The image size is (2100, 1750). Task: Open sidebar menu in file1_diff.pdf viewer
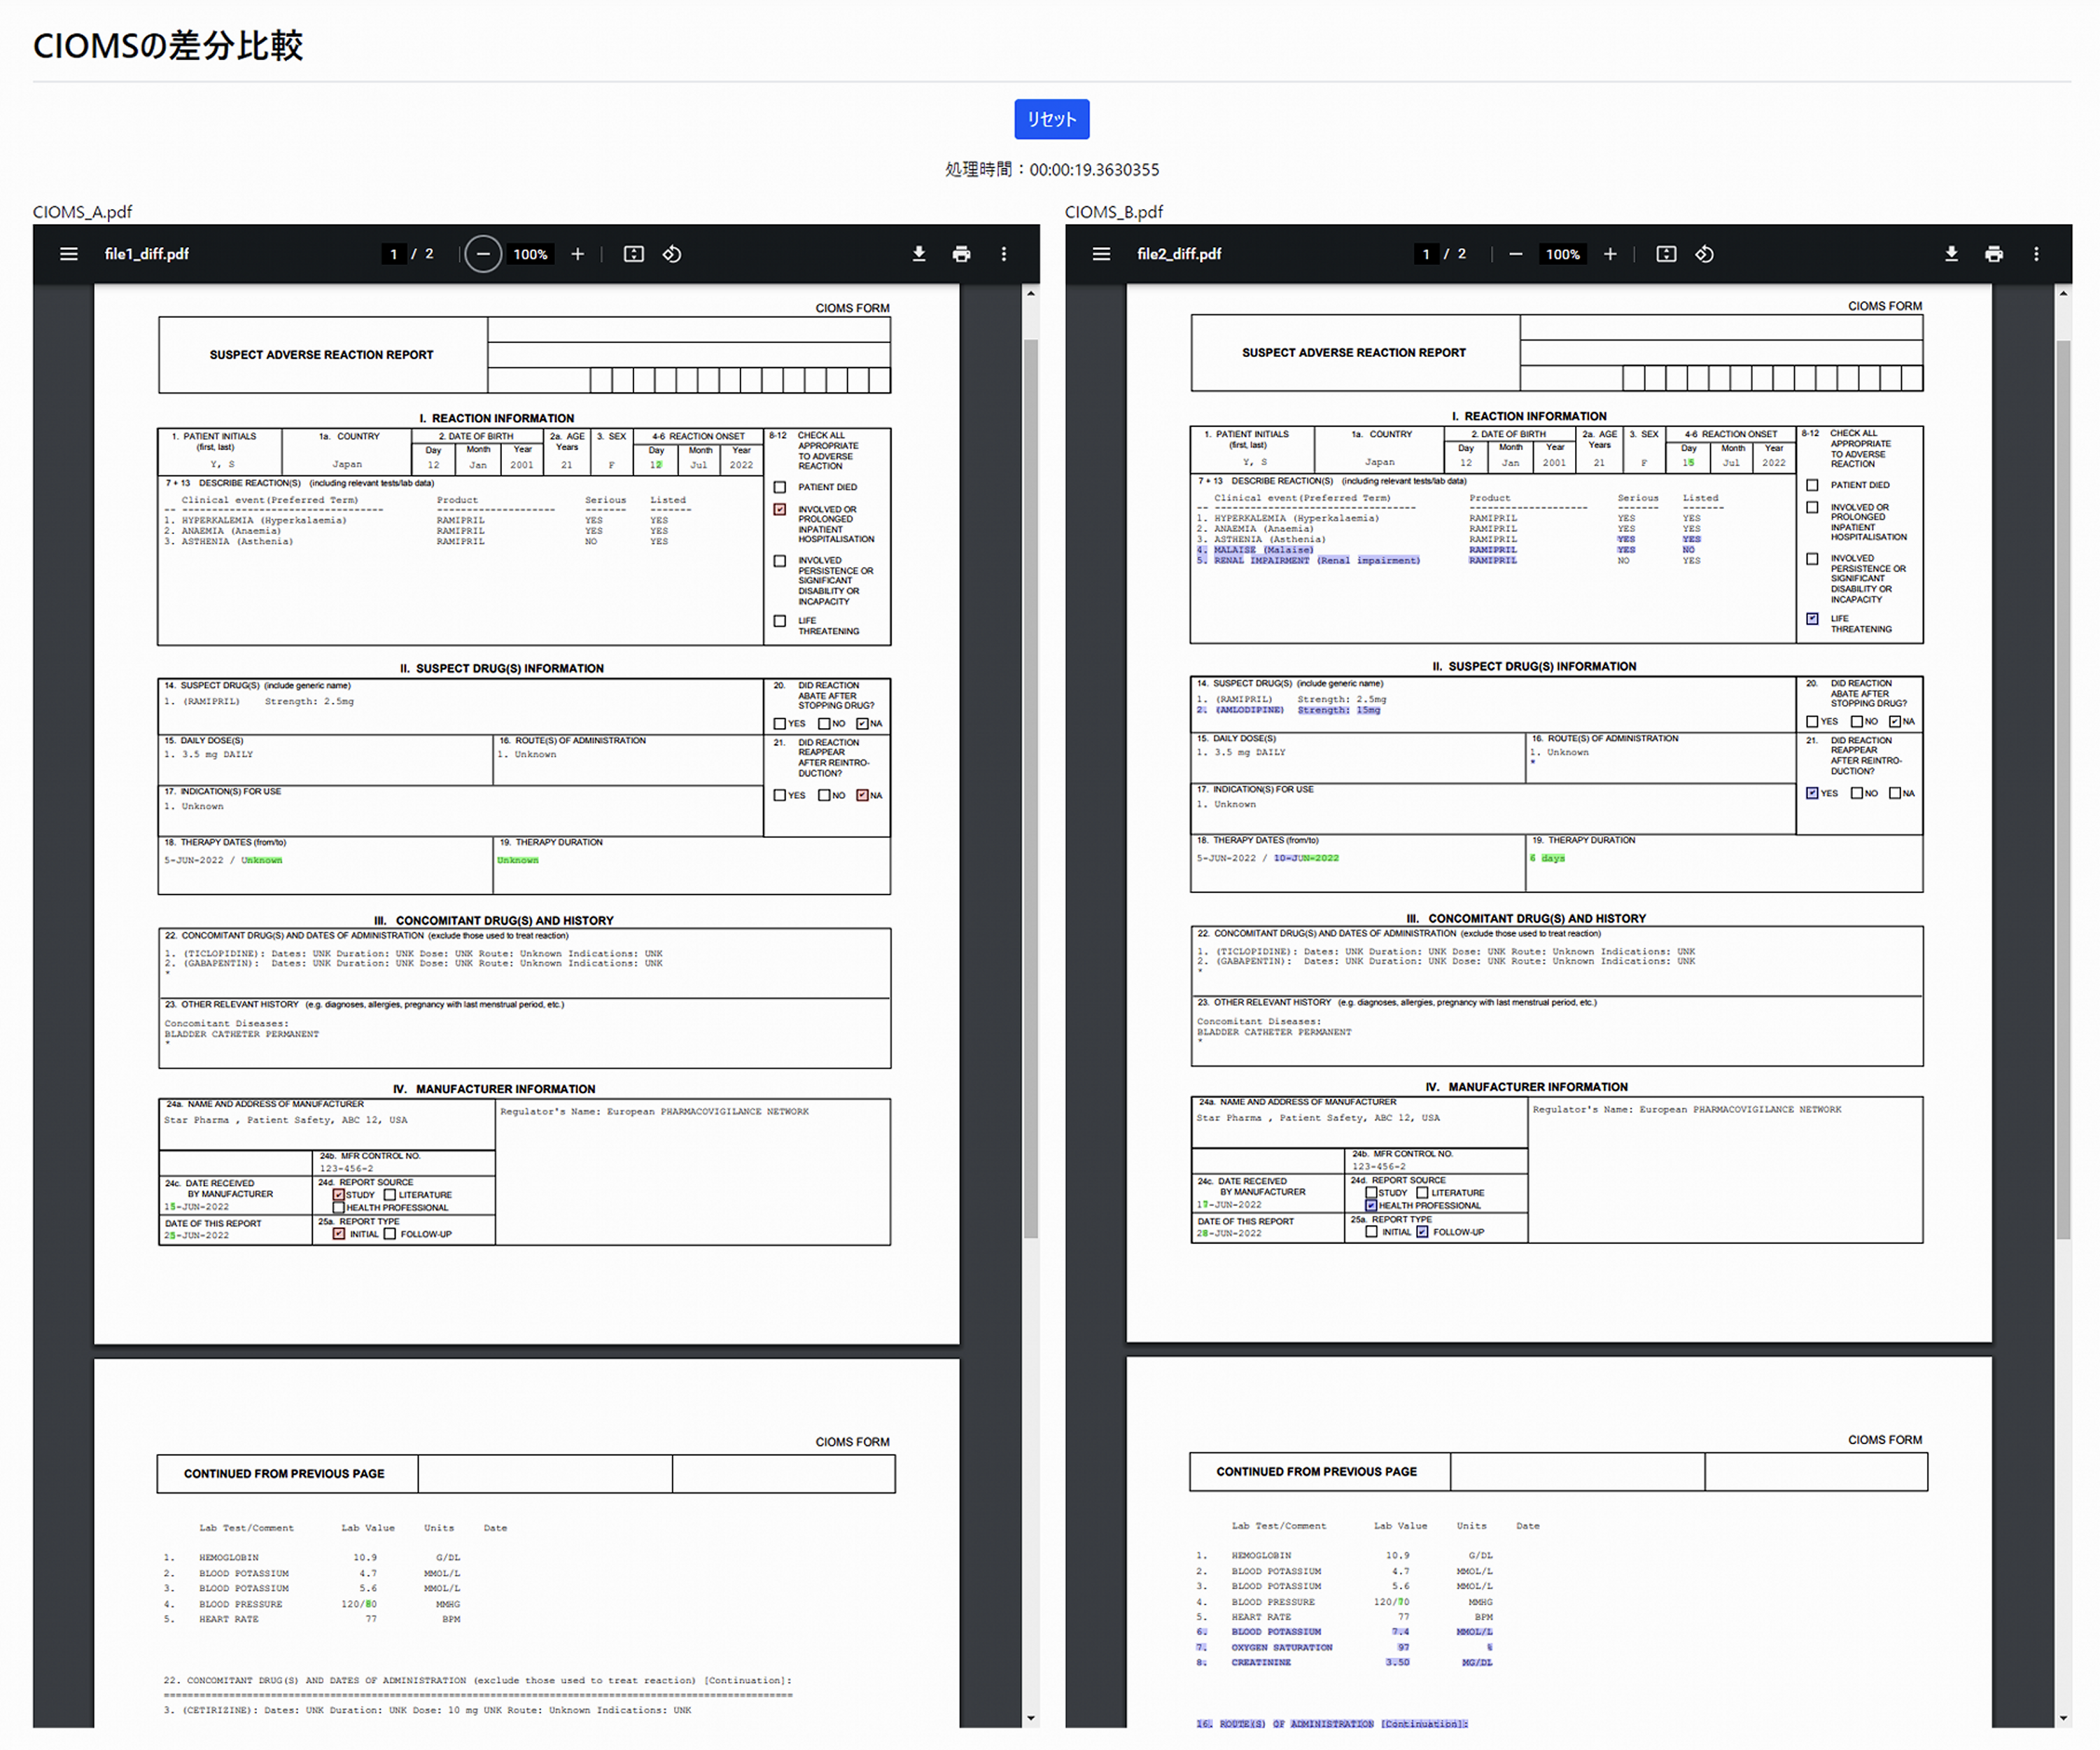pyautogui.click(x=68, y=254)
